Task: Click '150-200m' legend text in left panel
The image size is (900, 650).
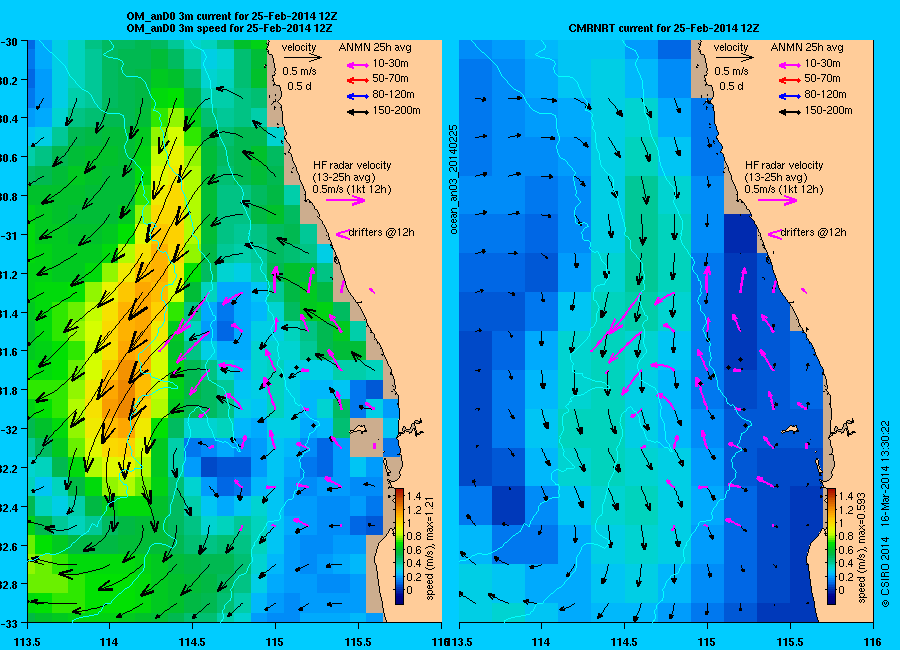Action: 397,110
